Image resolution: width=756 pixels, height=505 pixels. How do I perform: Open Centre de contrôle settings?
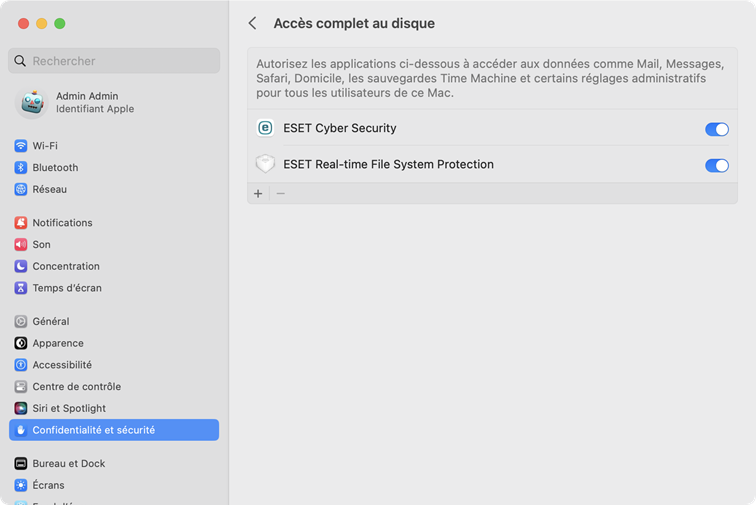(x=76, y=387)
